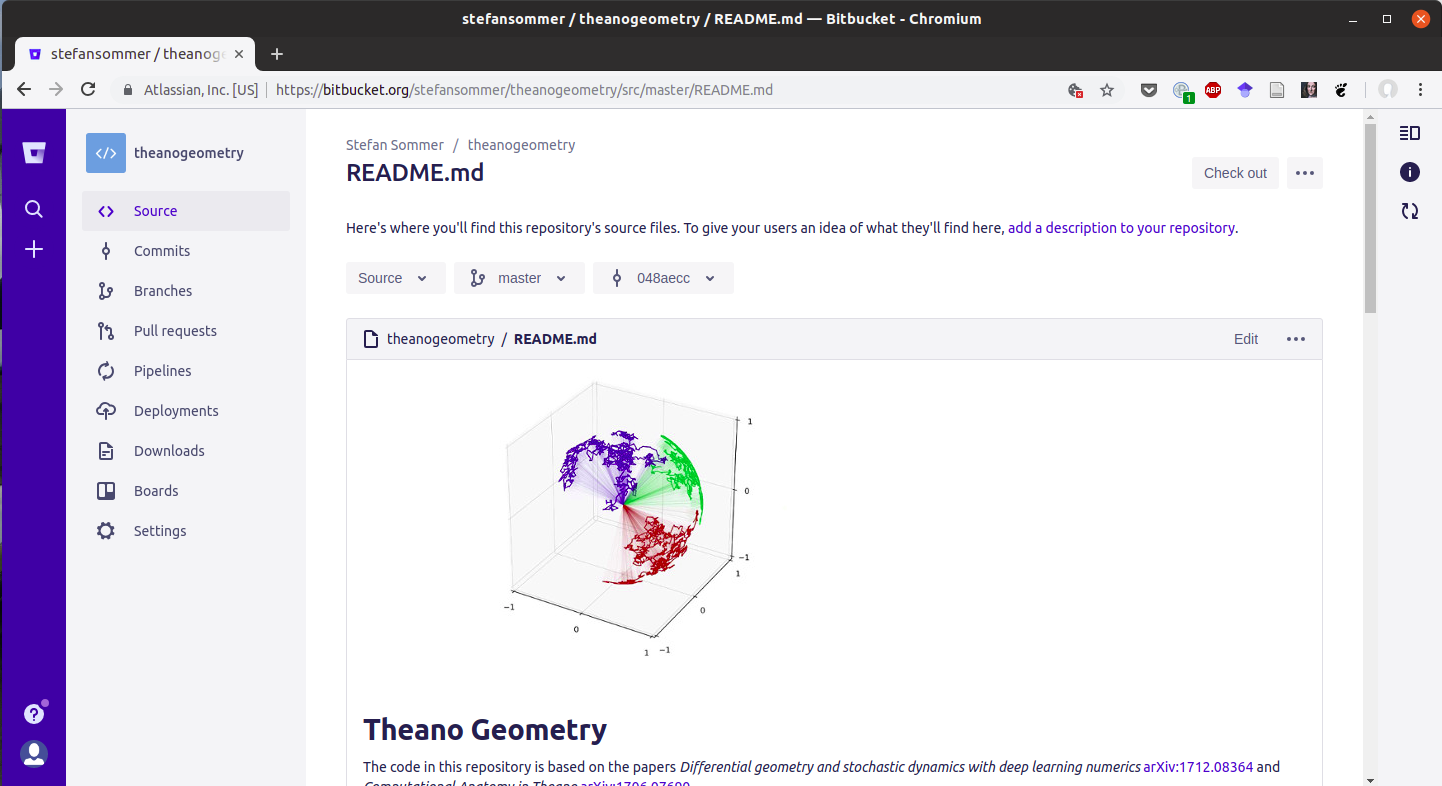
Task: Click the arXiv:1712.08364 link
Action: coord(1198,767)
